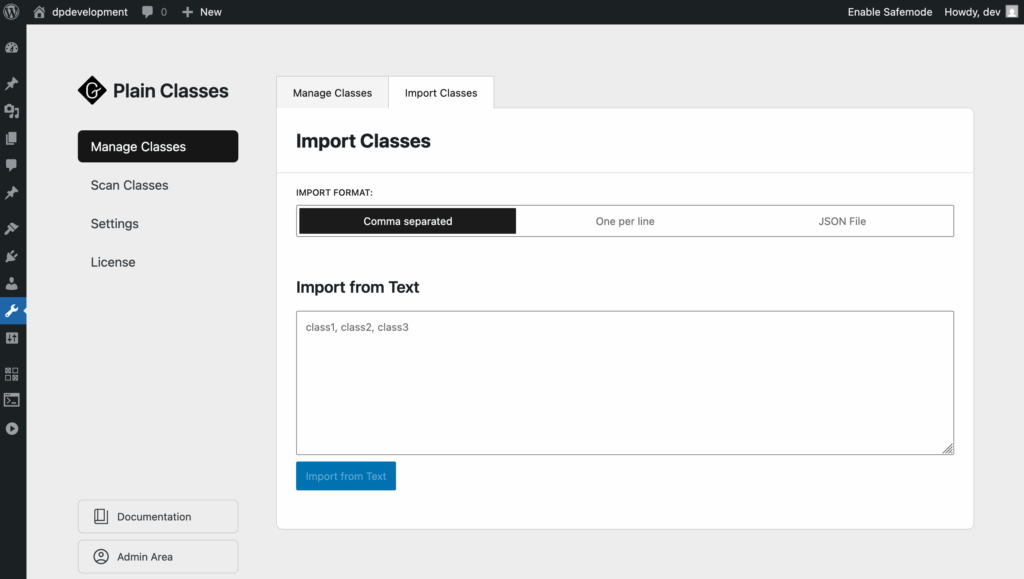Click the IMPORT FORMAT label

coord(334,193)
